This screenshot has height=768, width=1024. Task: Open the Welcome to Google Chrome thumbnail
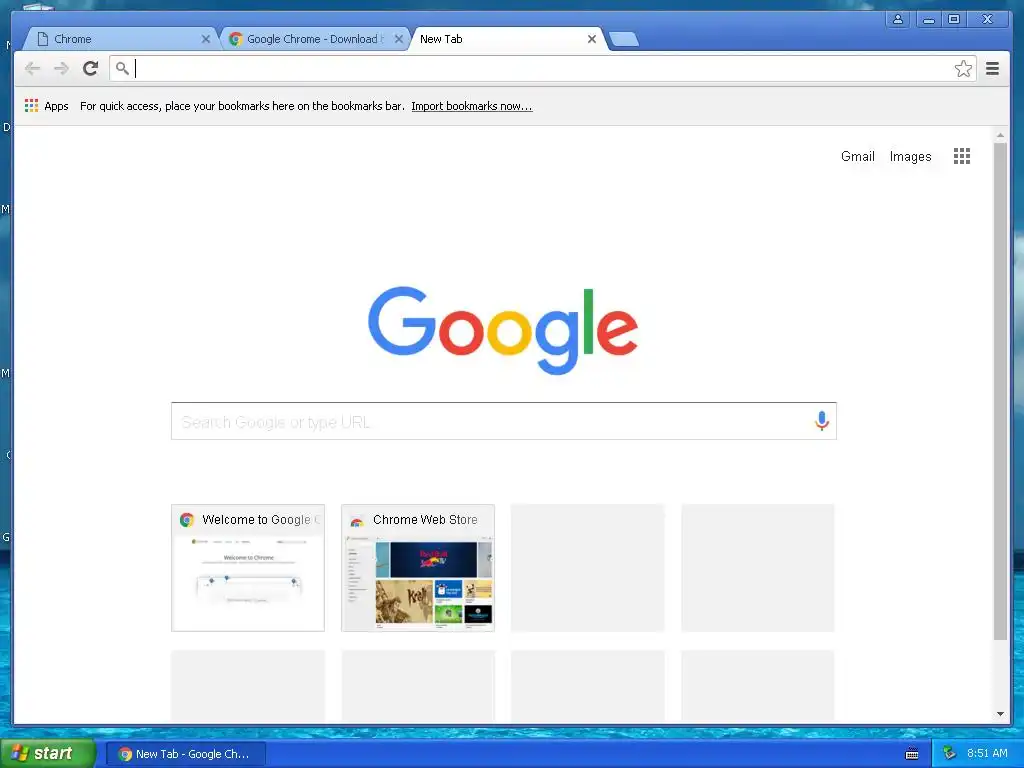[248, 568]
